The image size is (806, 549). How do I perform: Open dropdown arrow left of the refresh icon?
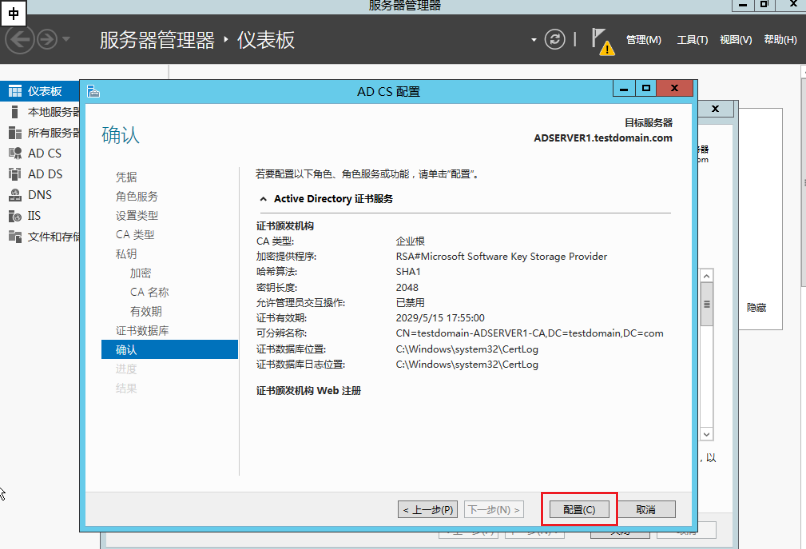tap(534, 40)
